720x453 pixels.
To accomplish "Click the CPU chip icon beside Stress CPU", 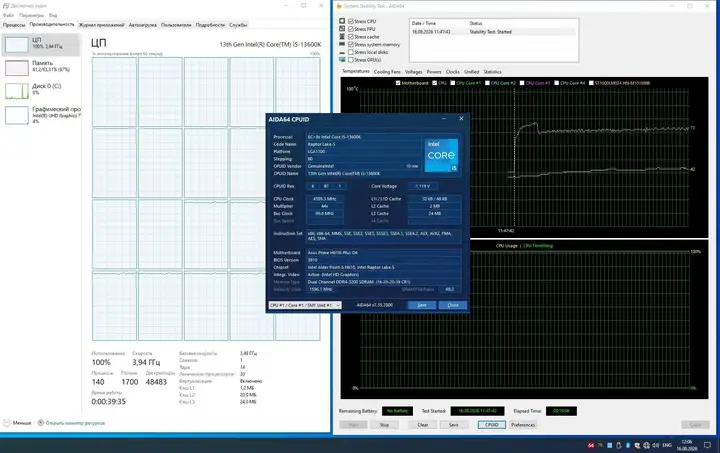I will 342,21.
